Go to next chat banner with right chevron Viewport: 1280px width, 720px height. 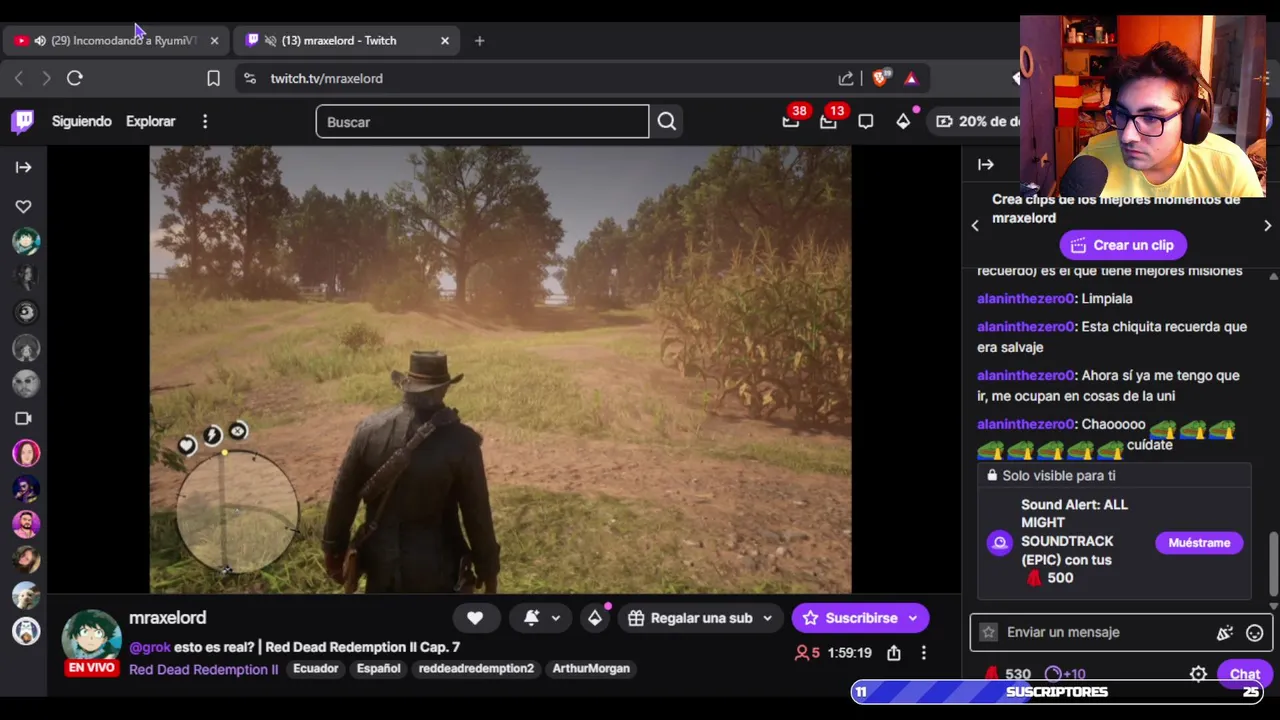[1267, 226]
